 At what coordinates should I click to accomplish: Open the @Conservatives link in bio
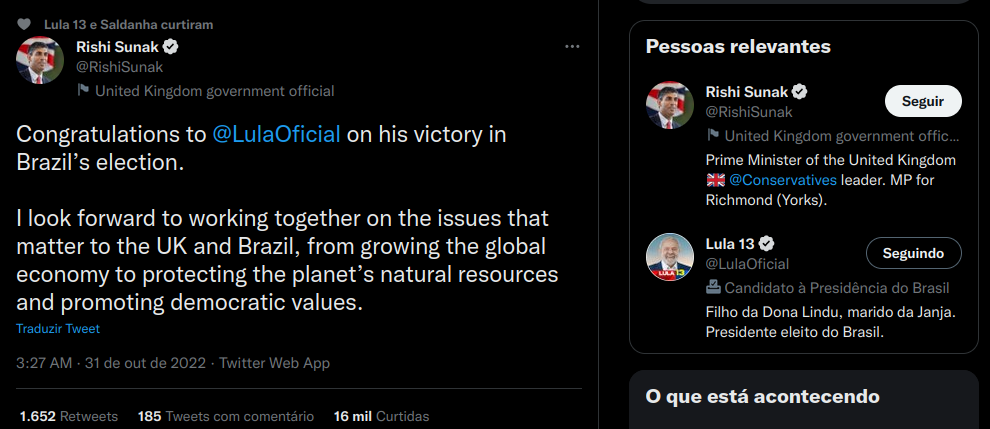coord(782,180)
